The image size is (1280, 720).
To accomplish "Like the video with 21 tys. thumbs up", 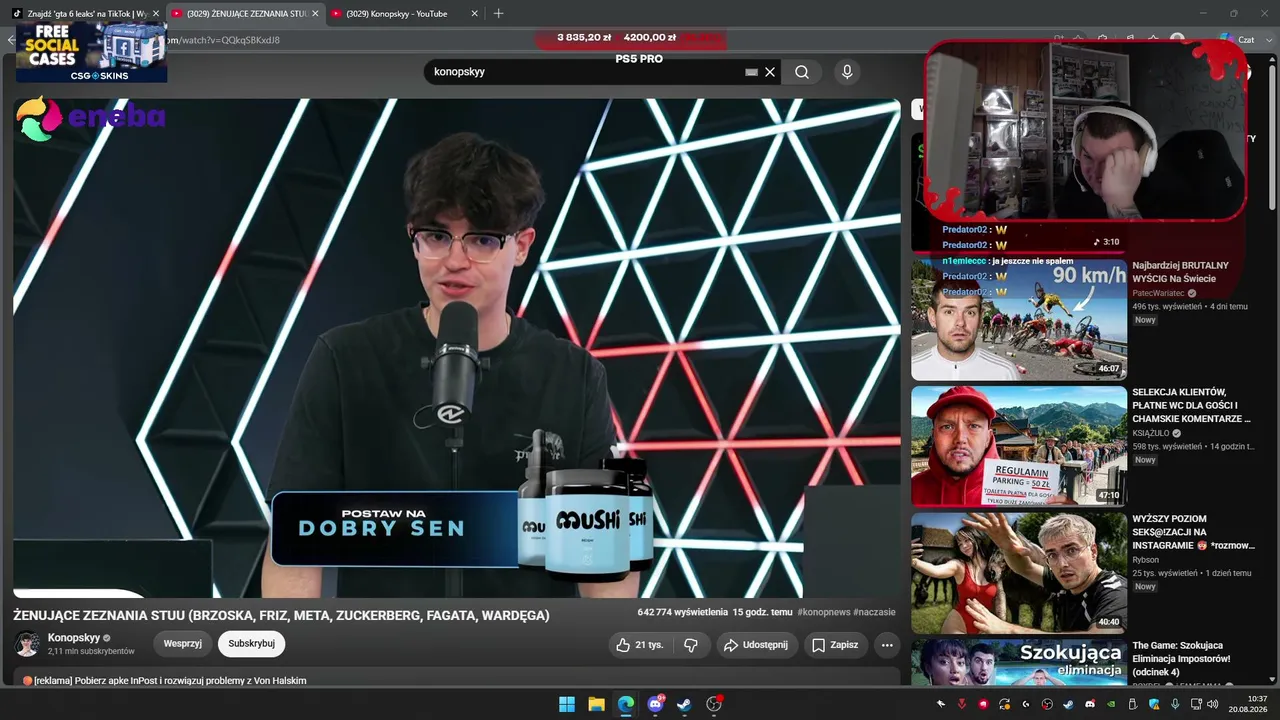I will (x=639, y=645).
